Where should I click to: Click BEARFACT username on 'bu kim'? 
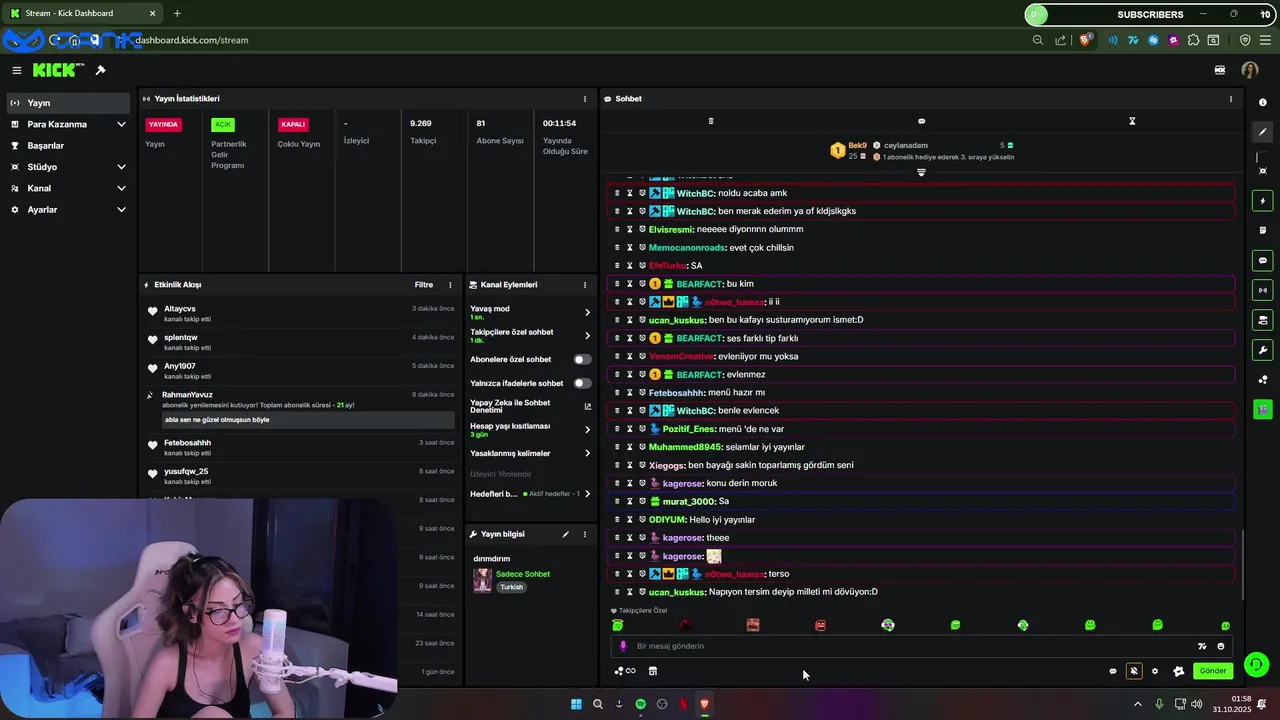(x=699, y=284)
